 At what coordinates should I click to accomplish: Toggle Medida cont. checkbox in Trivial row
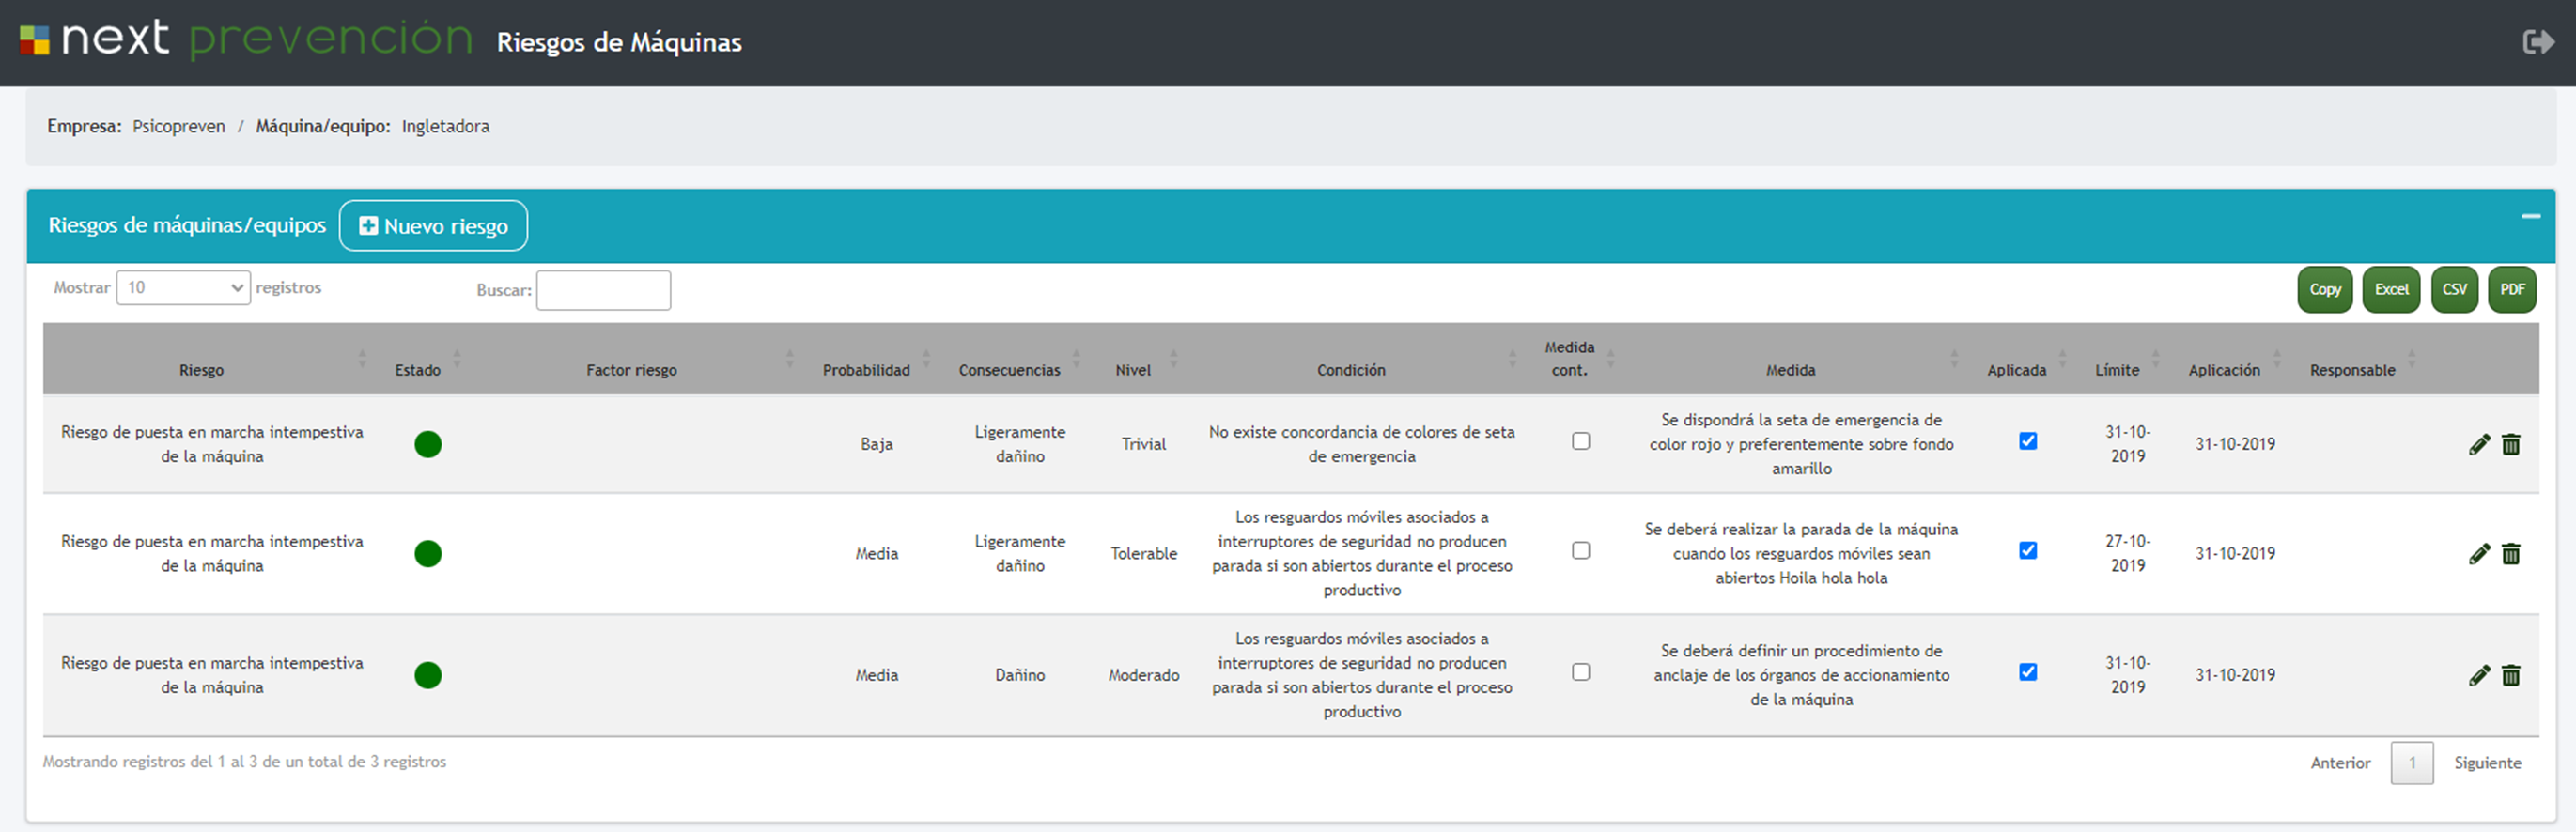point(1581,441)
